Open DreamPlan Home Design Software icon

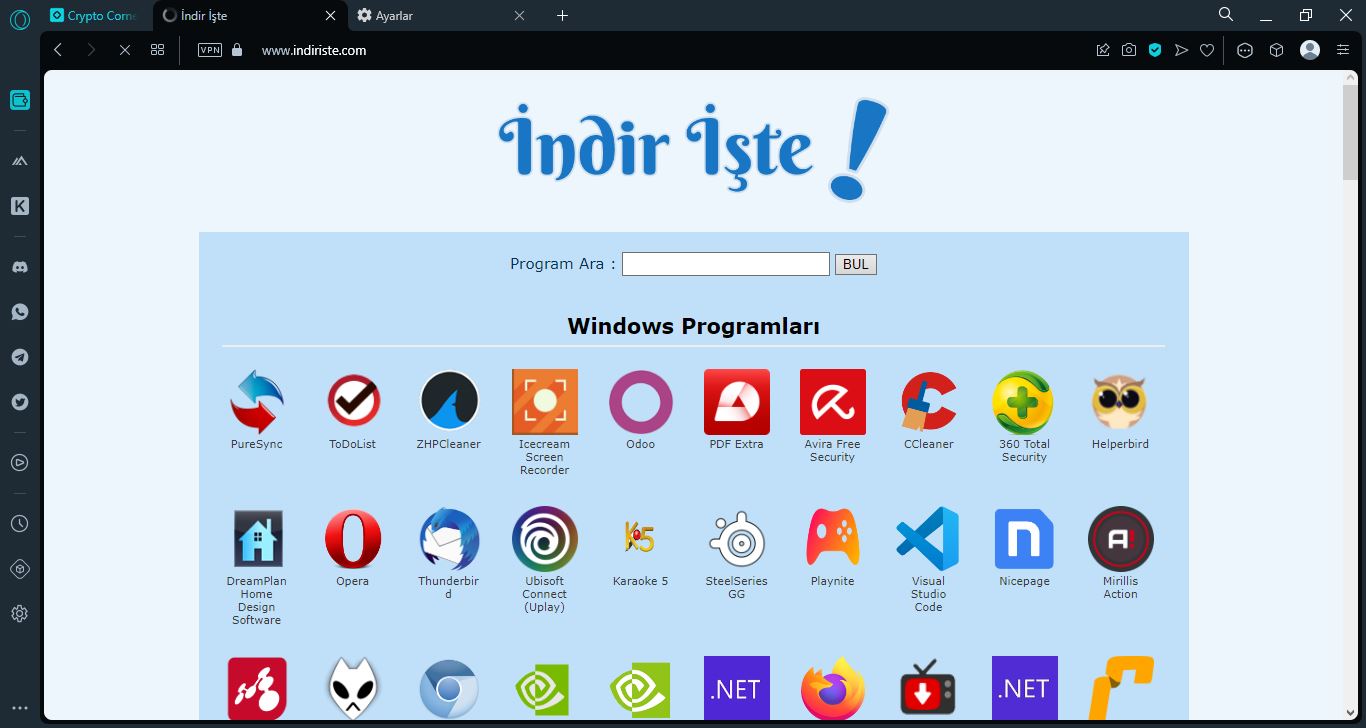[x=257, y=539]
